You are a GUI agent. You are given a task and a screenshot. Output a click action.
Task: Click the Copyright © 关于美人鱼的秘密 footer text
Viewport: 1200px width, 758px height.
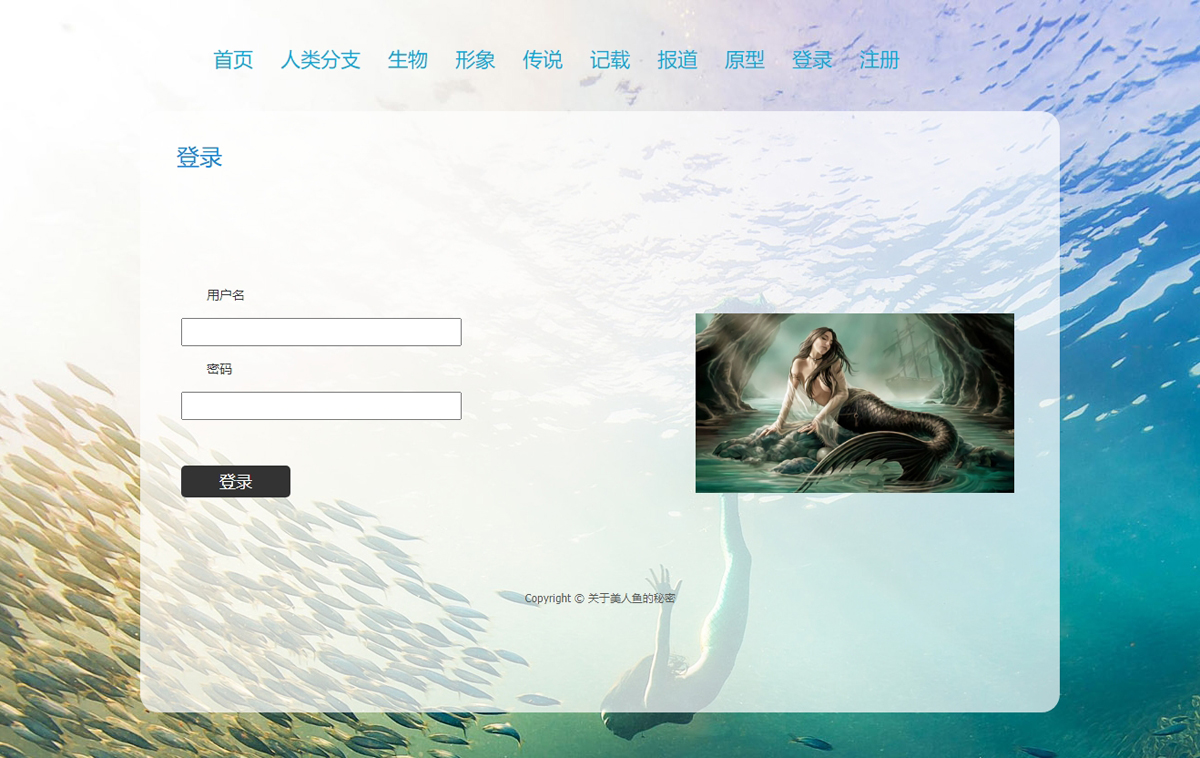(600, 598)
